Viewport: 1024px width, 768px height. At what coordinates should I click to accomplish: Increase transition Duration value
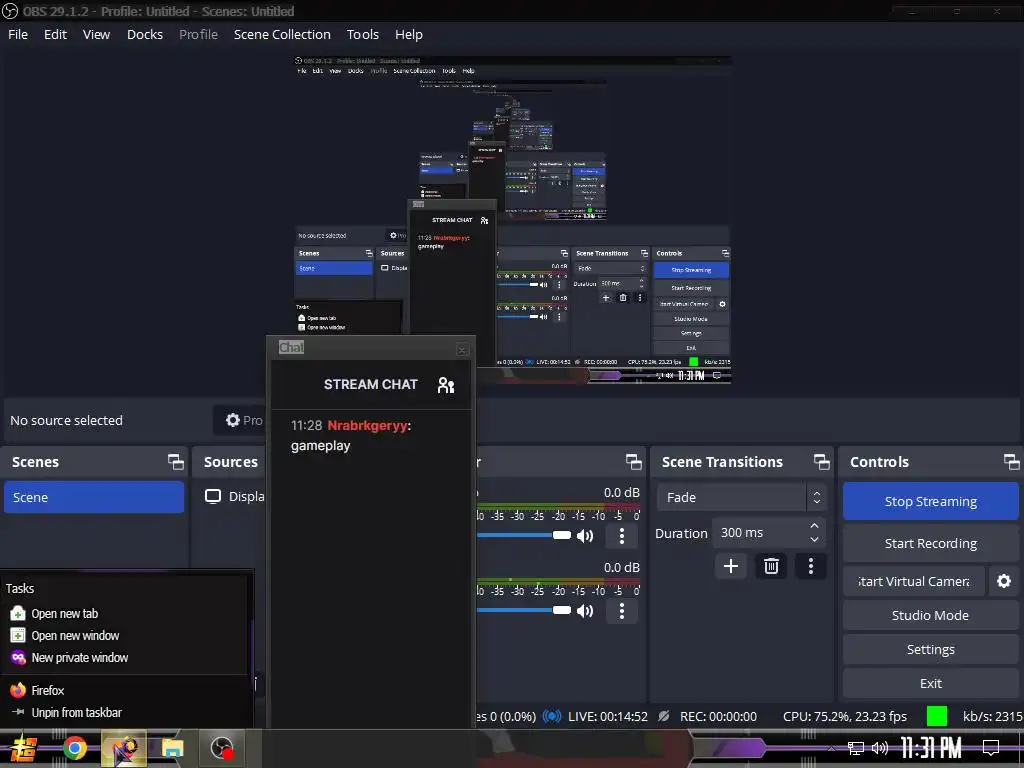(814, 526)
